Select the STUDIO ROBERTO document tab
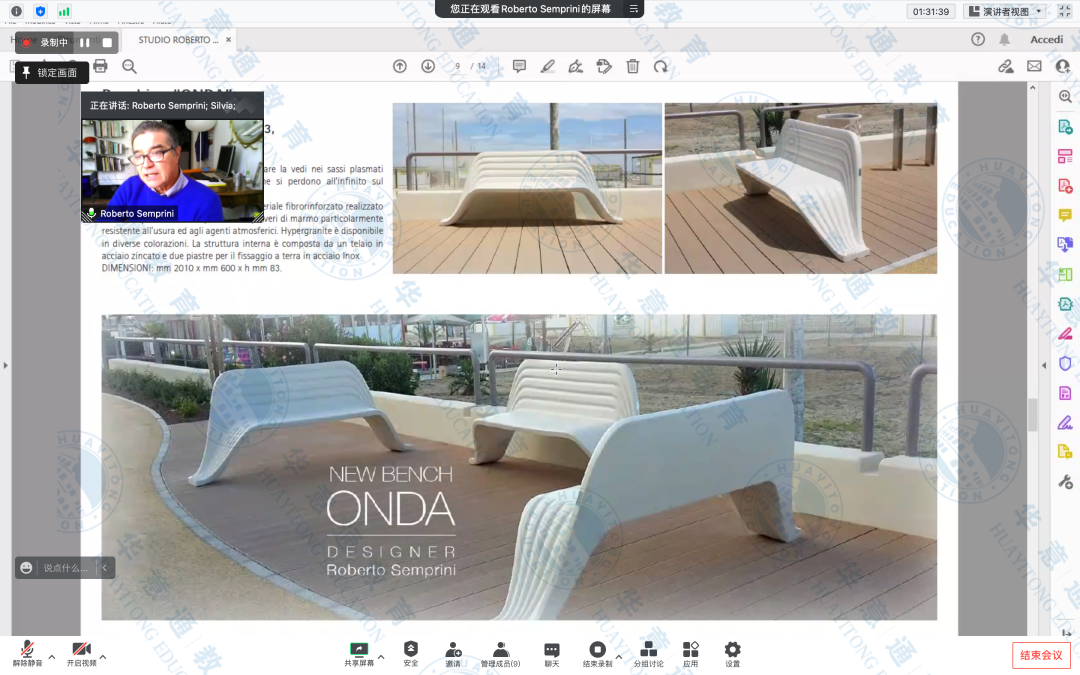The height and width of the screenshot is (675, 1080). pyautogui.click(x=178, y=40)
